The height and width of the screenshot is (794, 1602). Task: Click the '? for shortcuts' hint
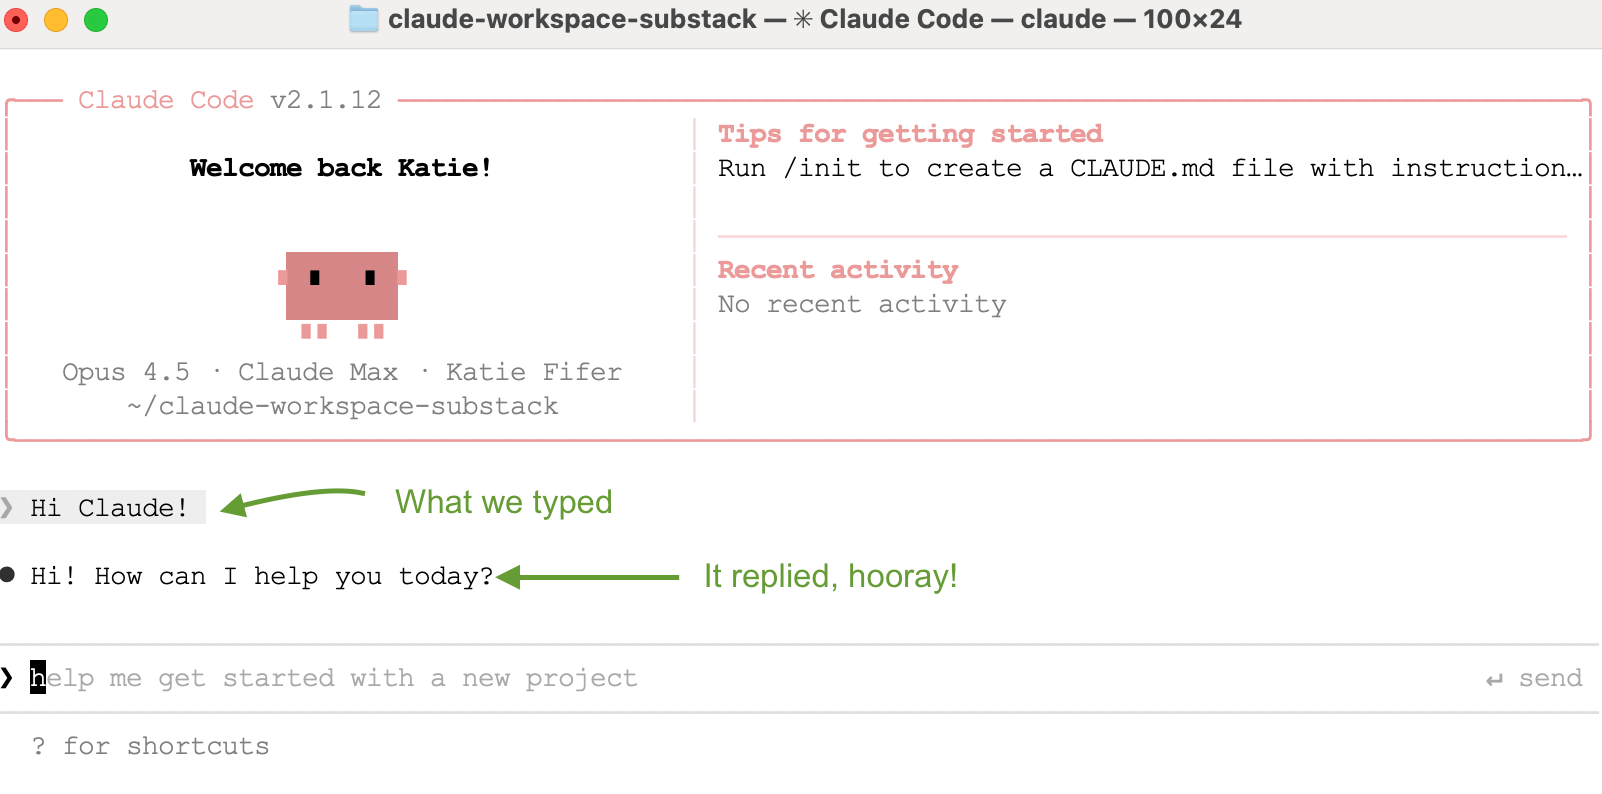pyautogui.click(x=150, y=746)
